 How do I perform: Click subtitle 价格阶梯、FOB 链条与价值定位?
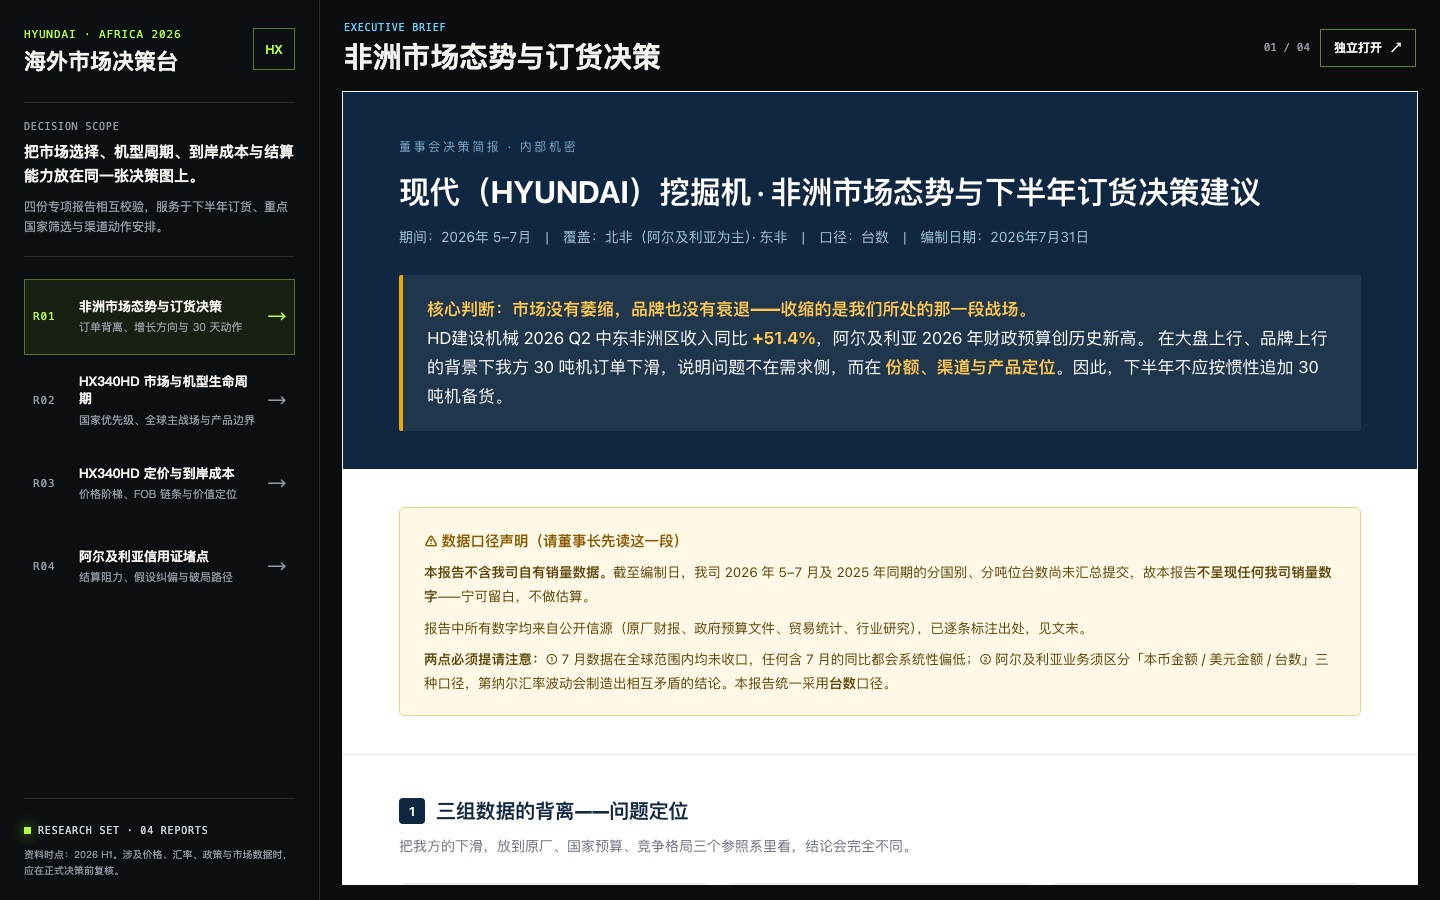[158, 494]
